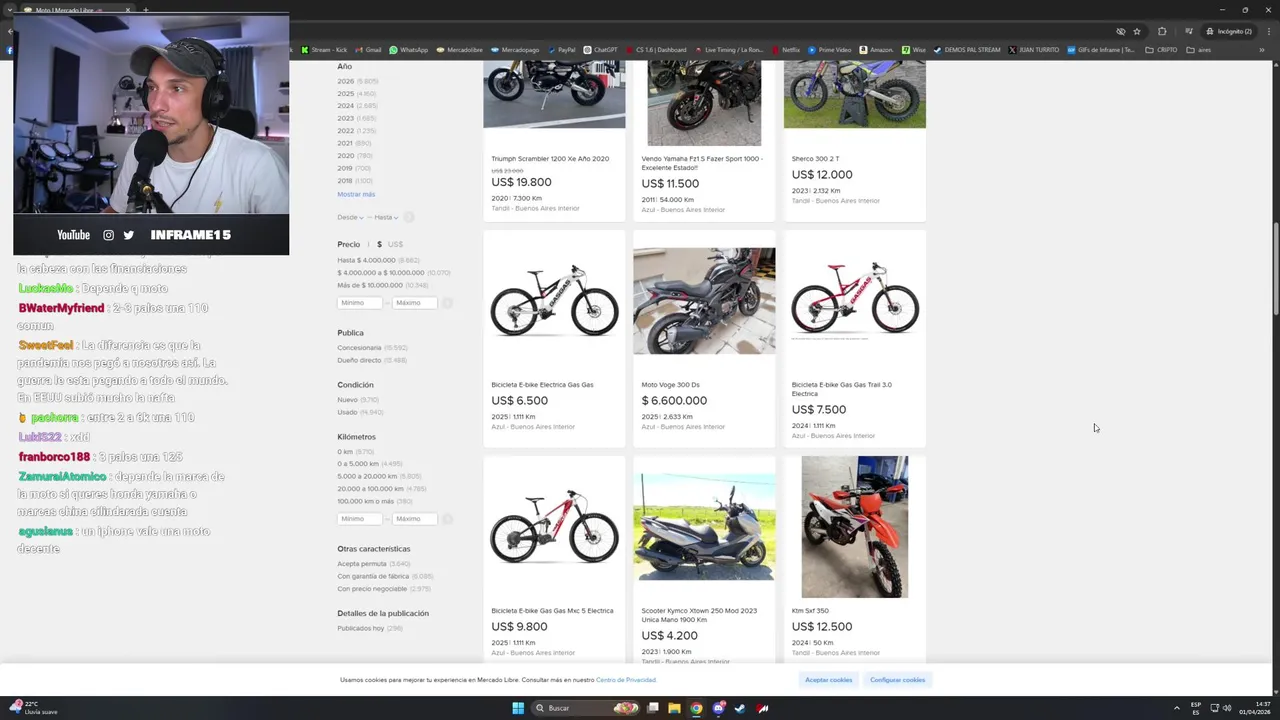Open the aires bookmarks folder
The height and width of the screenshot is (720, 1280).
1198,50
